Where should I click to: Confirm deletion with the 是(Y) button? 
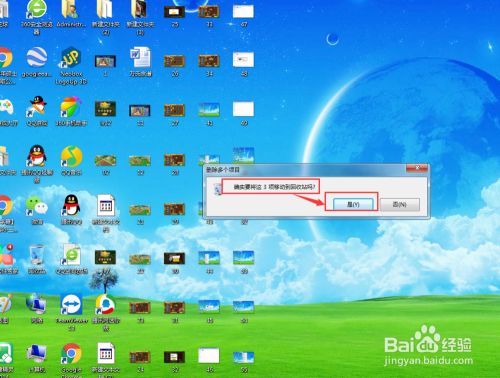[x=353, y=204]
